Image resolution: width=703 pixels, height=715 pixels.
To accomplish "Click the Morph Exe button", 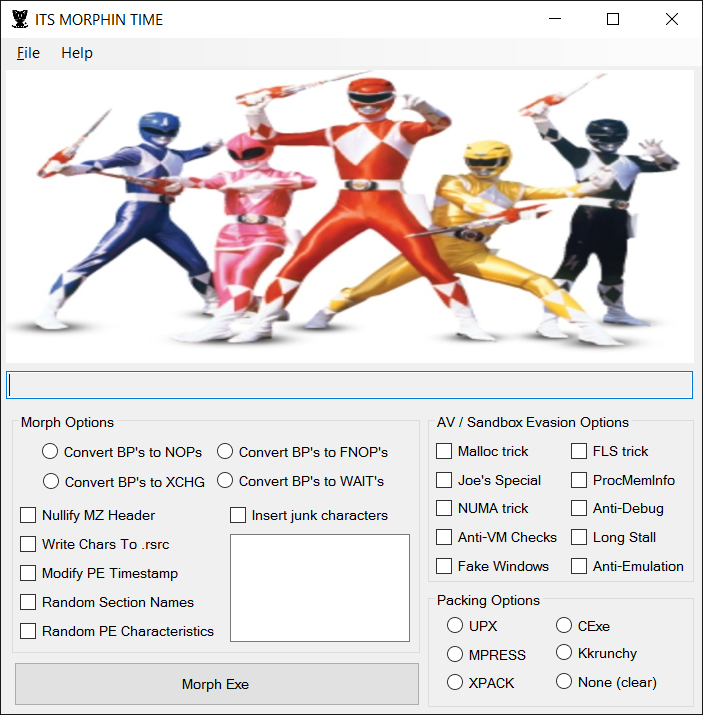I will (x=217, y=684).
